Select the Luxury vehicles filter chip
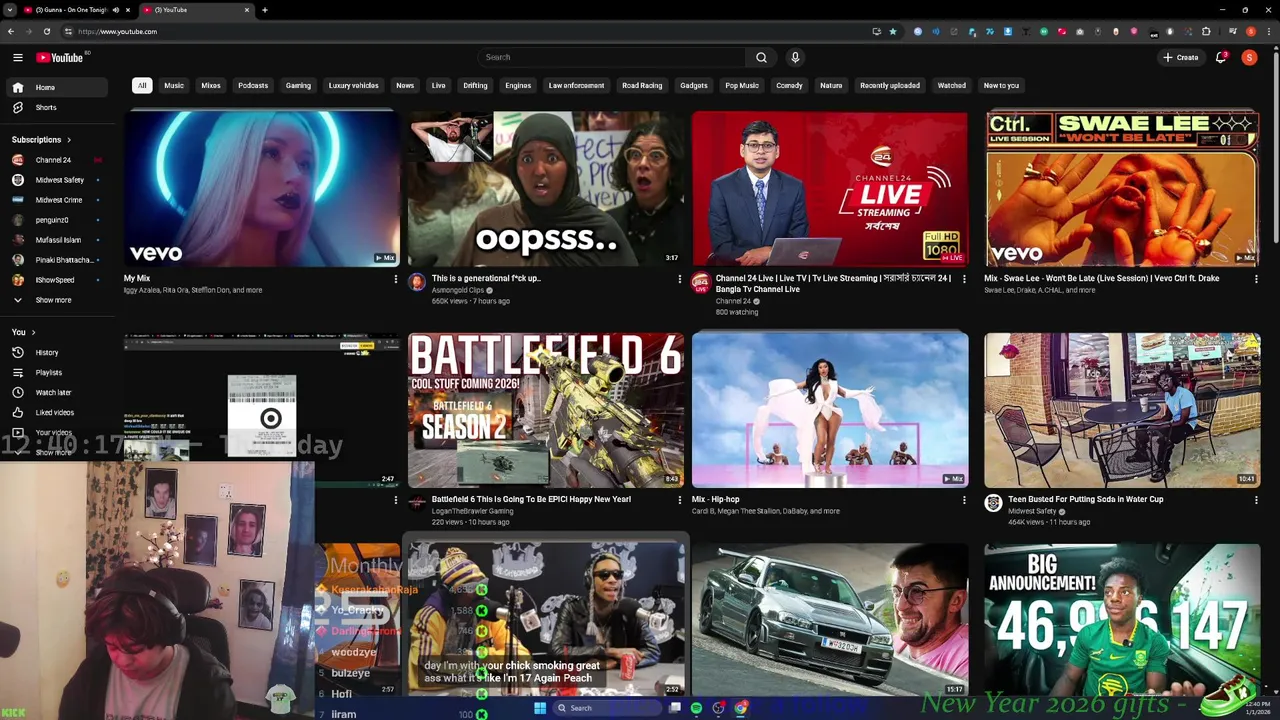The height and width of the screenshot is (720, 1280). pyautogui.click(x=354, y=86)
